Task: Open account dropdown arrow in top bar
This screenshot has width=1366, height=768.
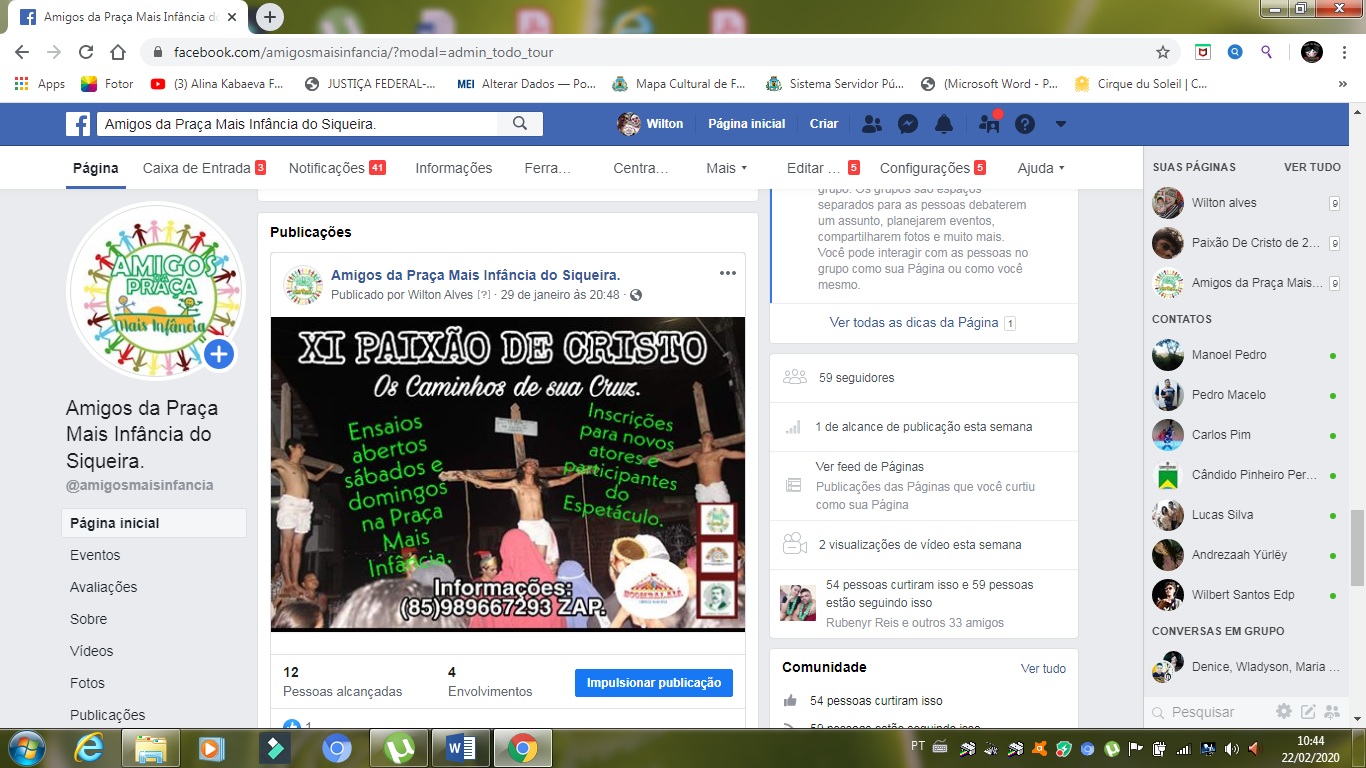Action: (1061, 124)
